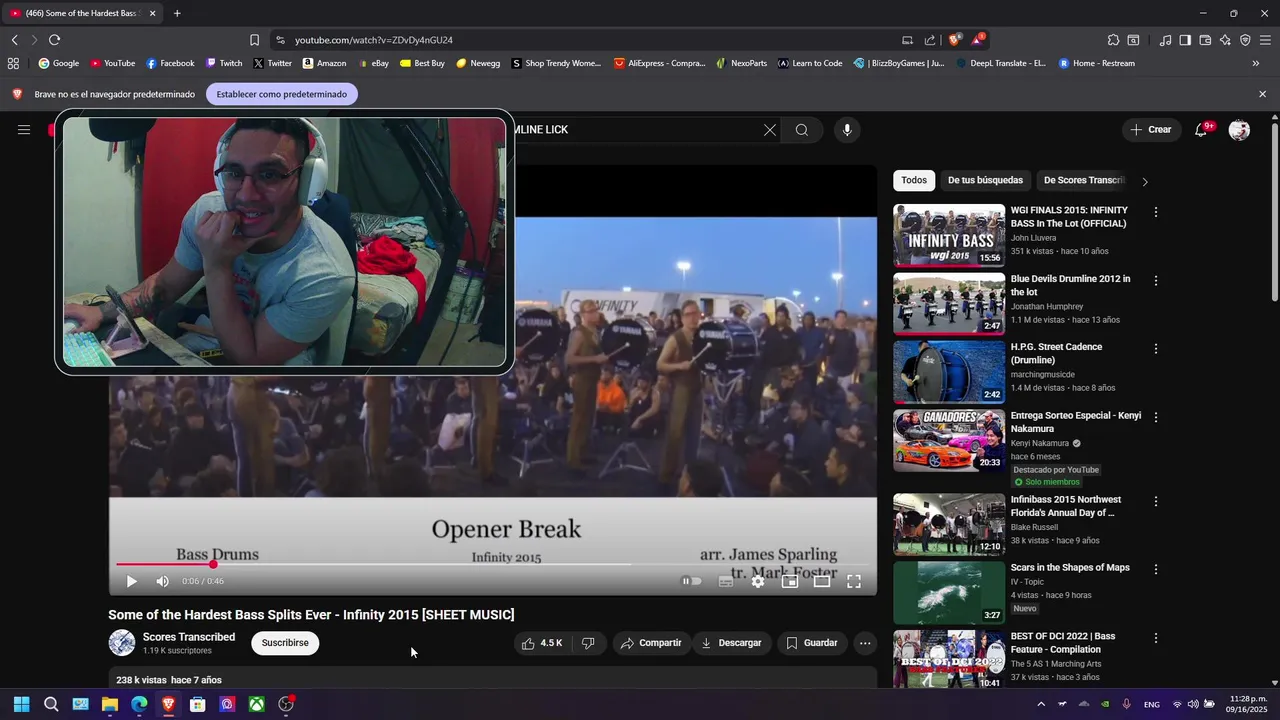This screenshot has height=720, width=1280.
Task: Enable theater mode view
Action: (x=822, y=581)
